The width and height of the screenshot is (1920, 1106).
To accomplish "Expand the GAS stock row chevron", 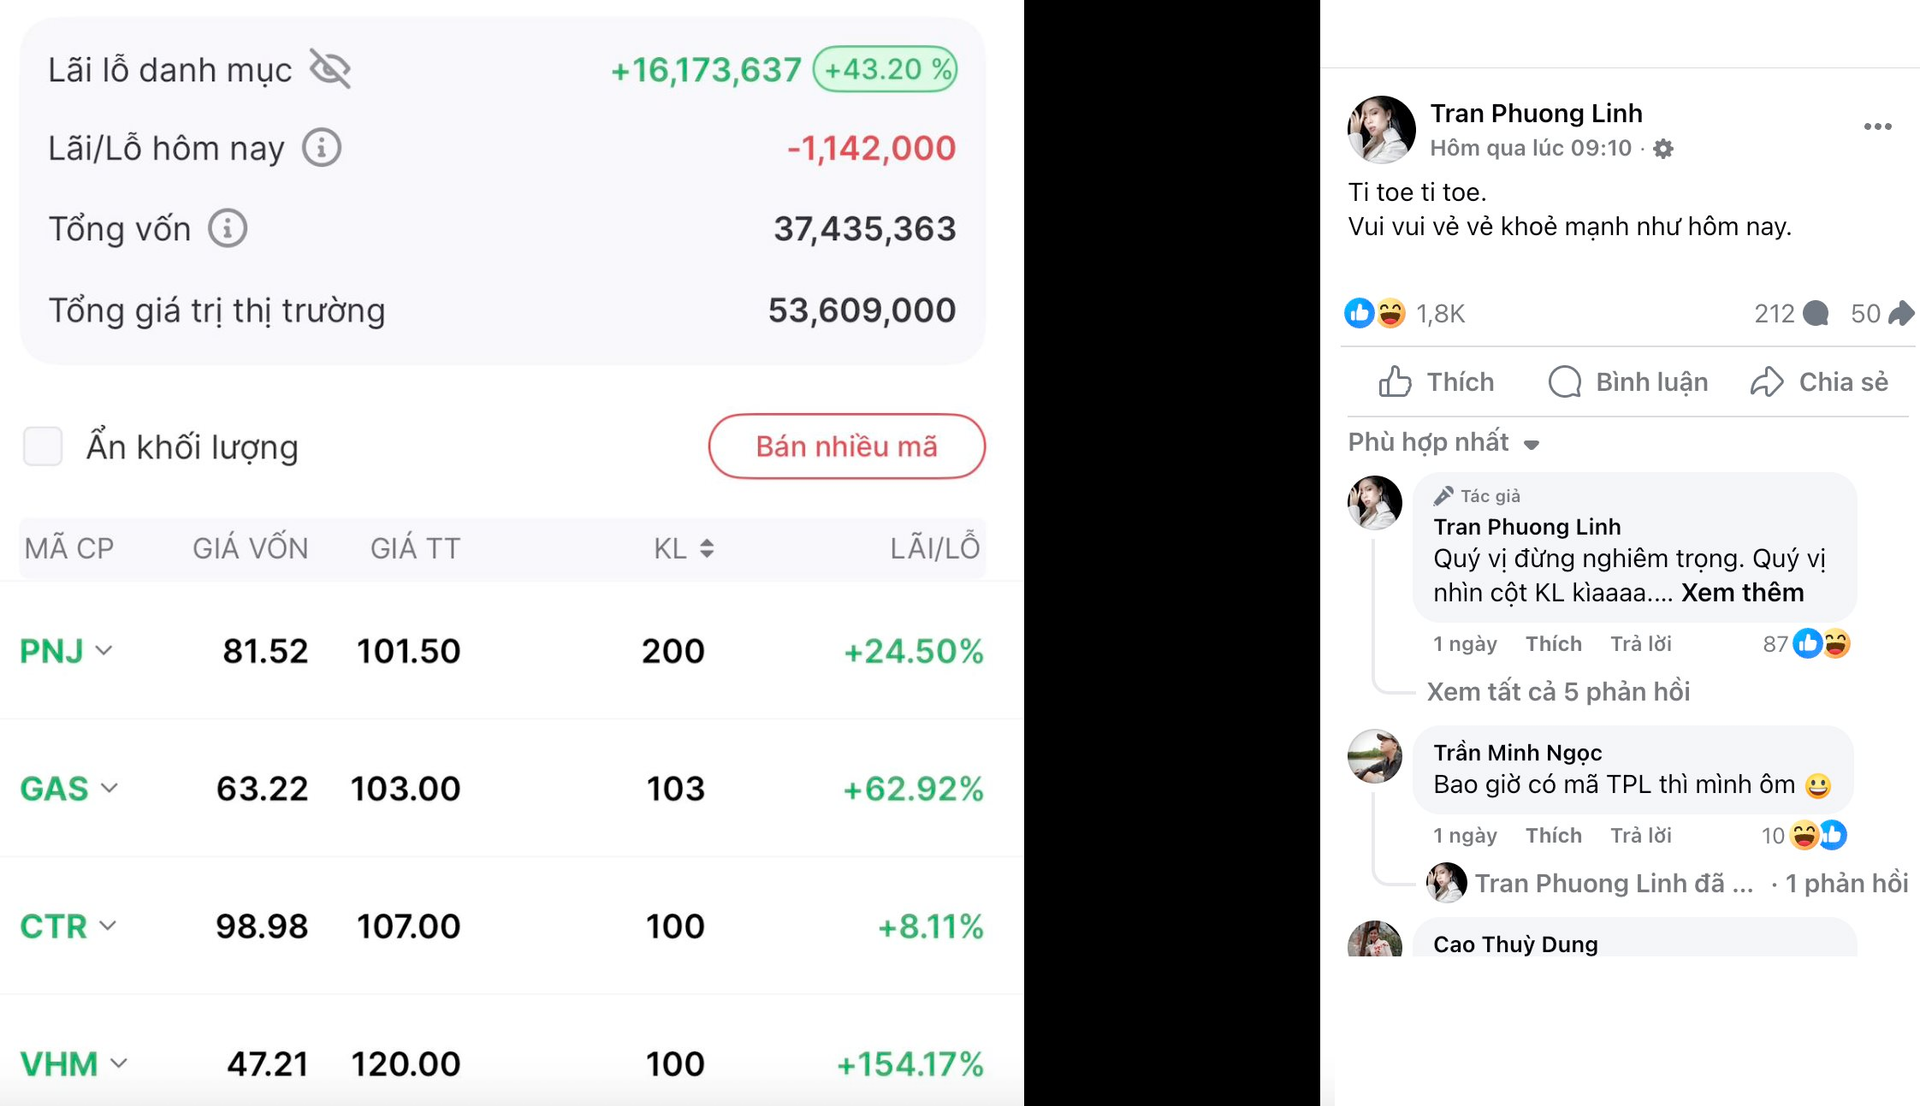I will 110,789.
